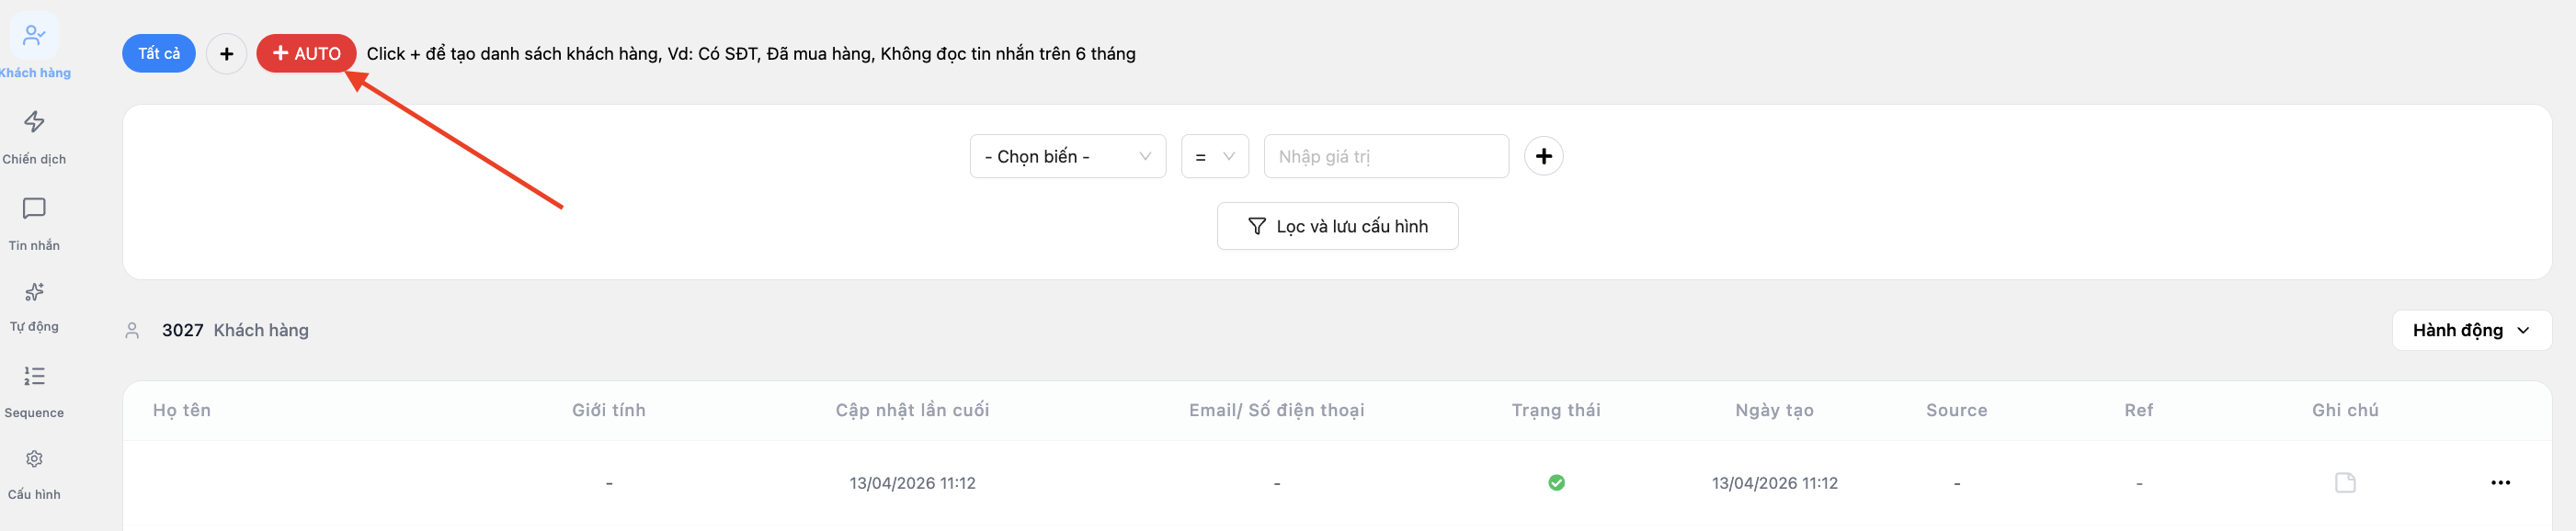Click Lọc và lưu cấu hình button
Screen dimensions: 2576x531
click(x=1337, y=226)
